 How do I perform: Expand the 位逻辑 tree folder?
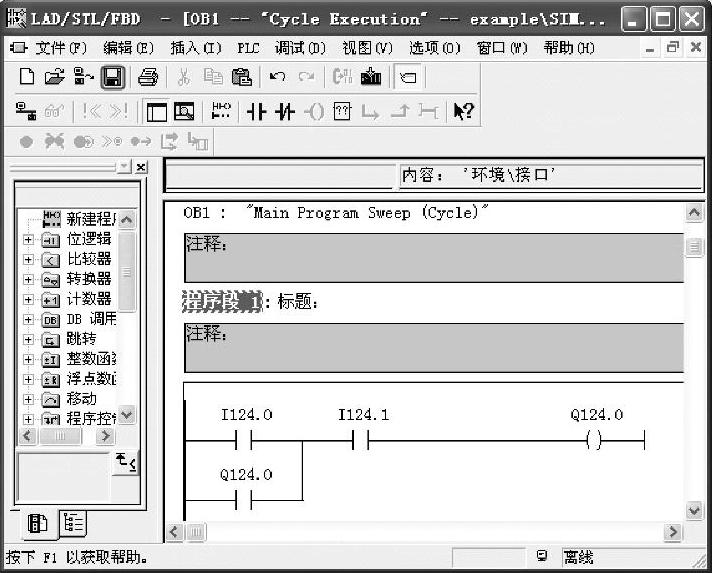point(28,239)
